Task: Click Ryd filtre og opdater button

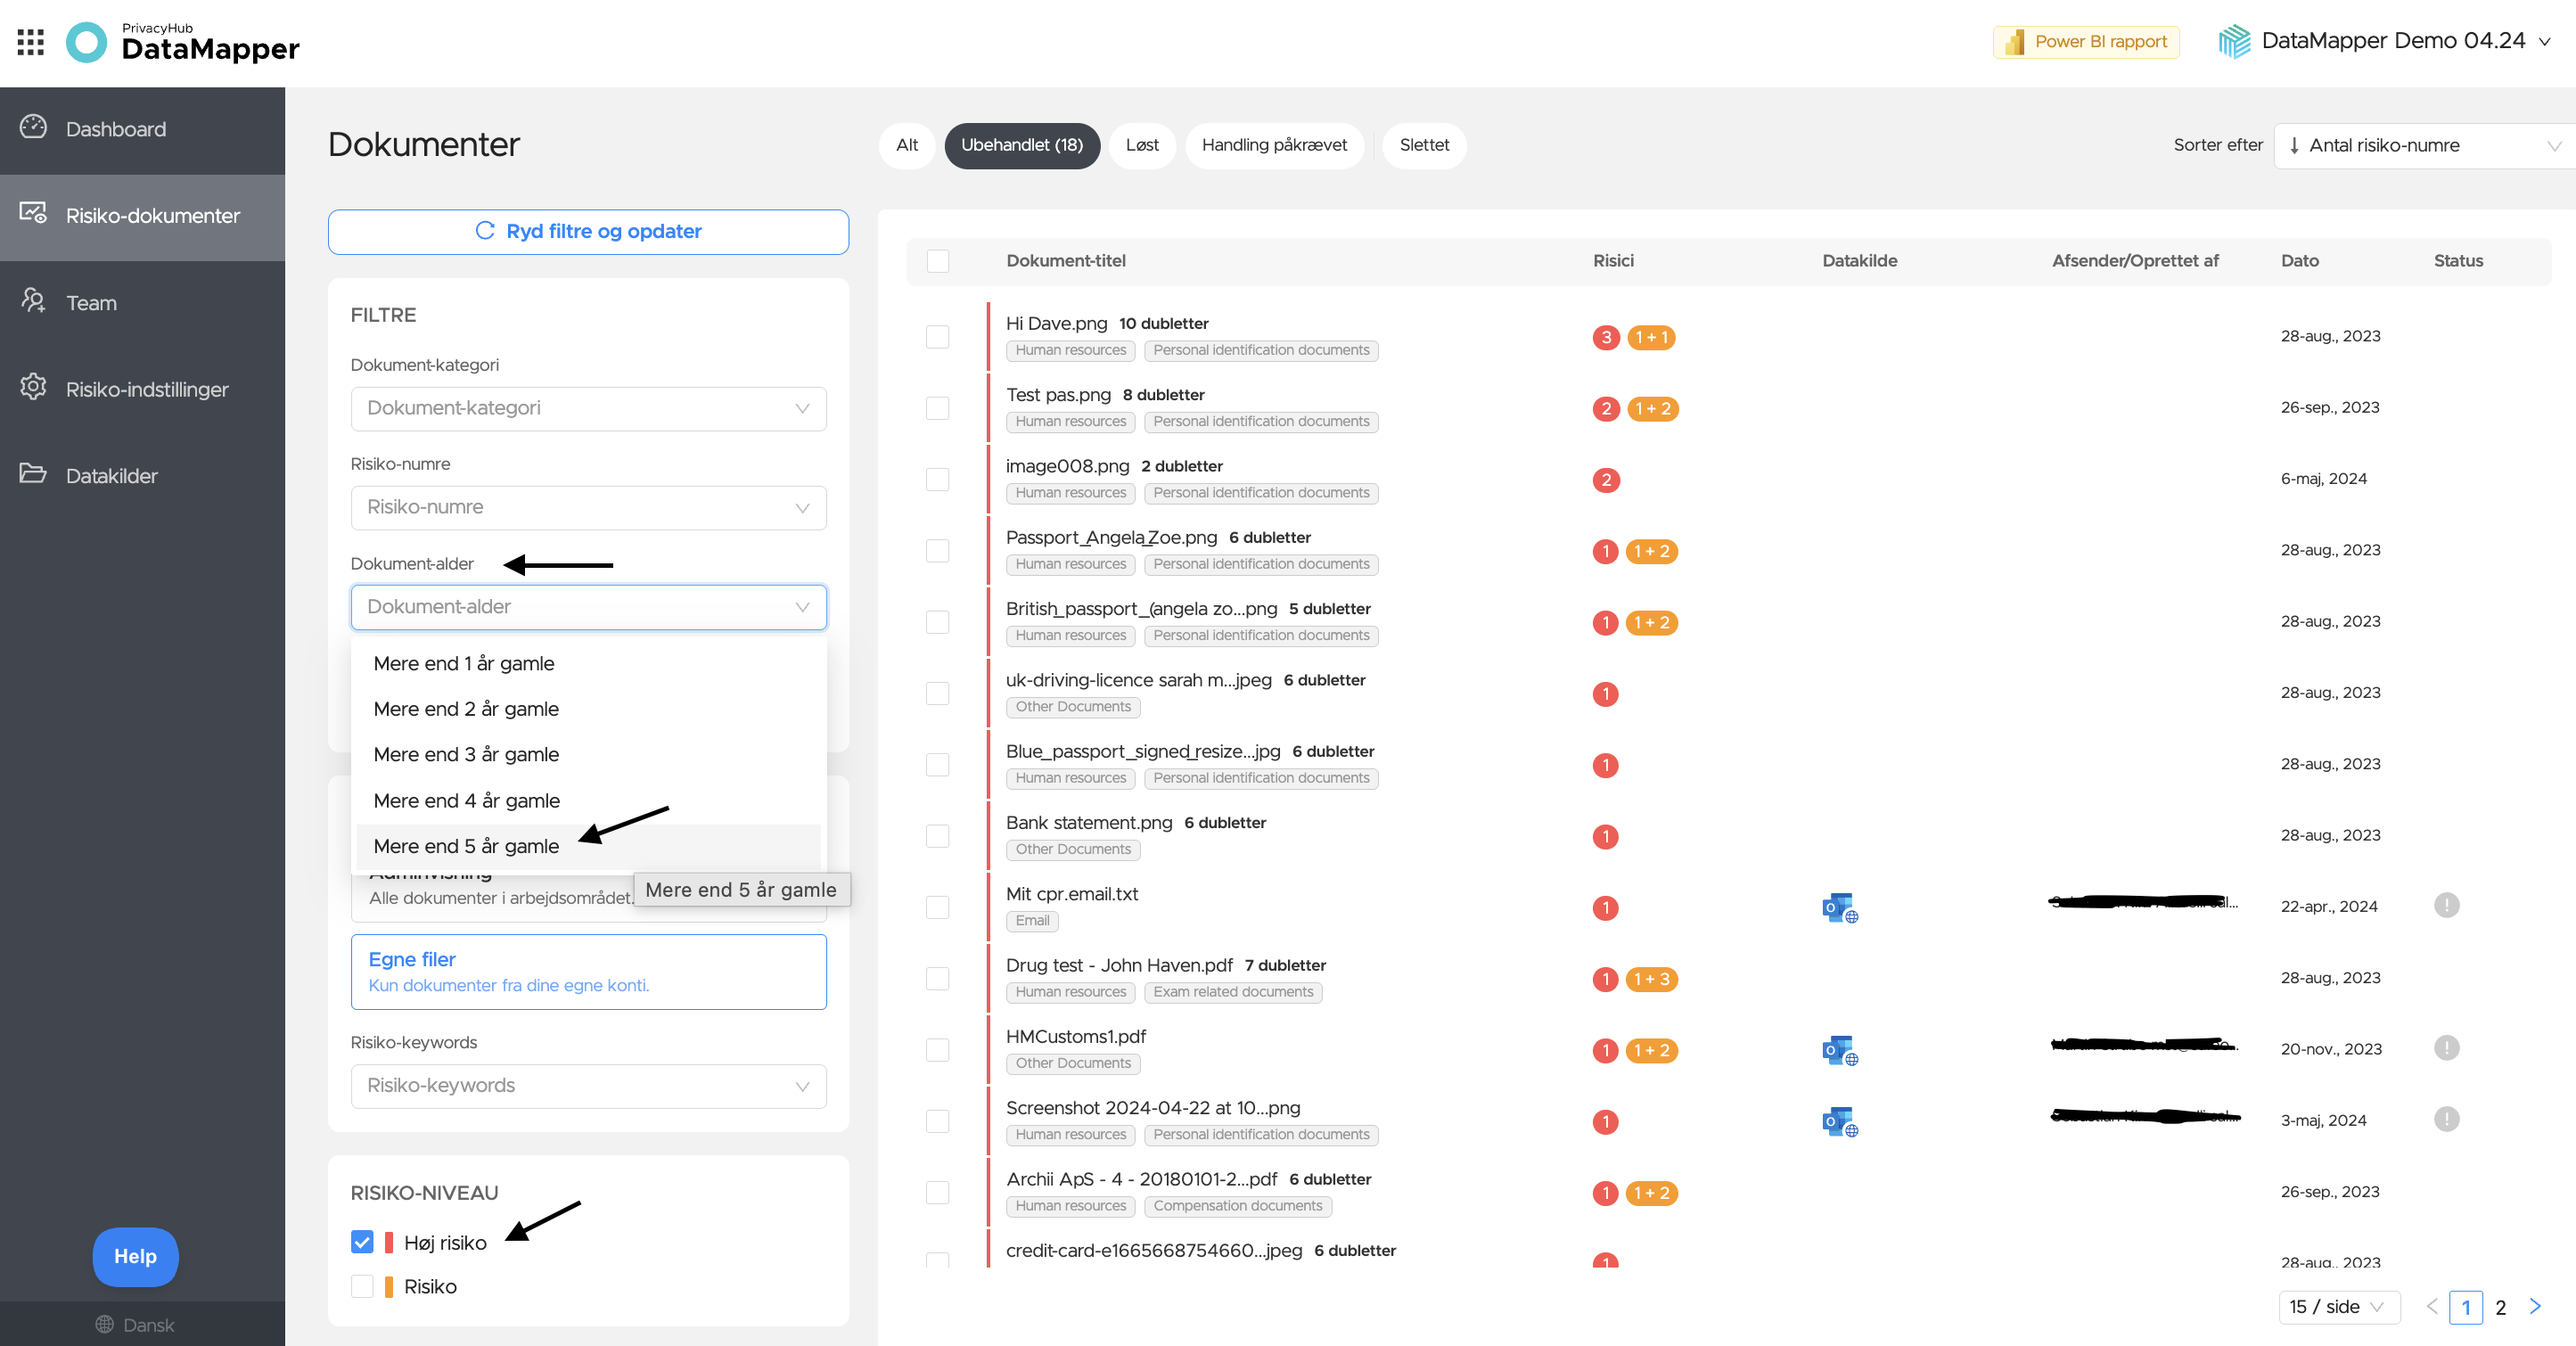Action: point(588,232)
